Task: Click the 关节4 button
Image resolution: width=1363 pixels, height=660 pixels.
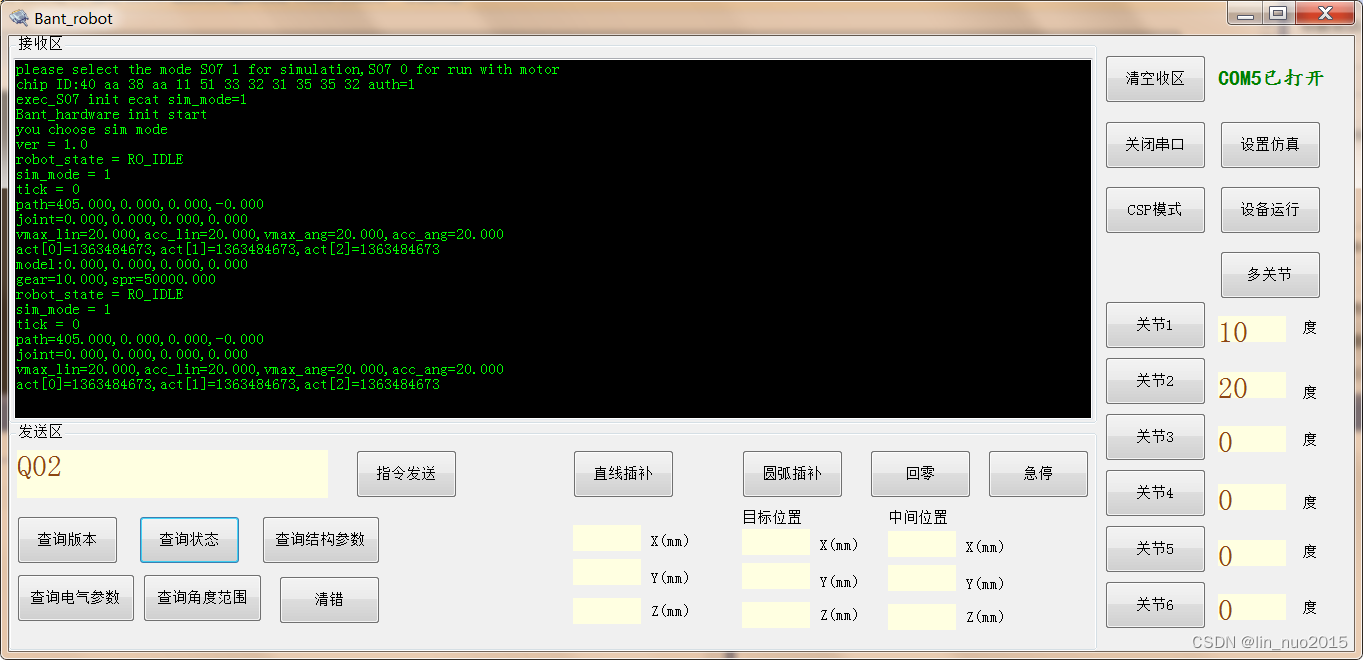Action: click(x=1155, y=493)
